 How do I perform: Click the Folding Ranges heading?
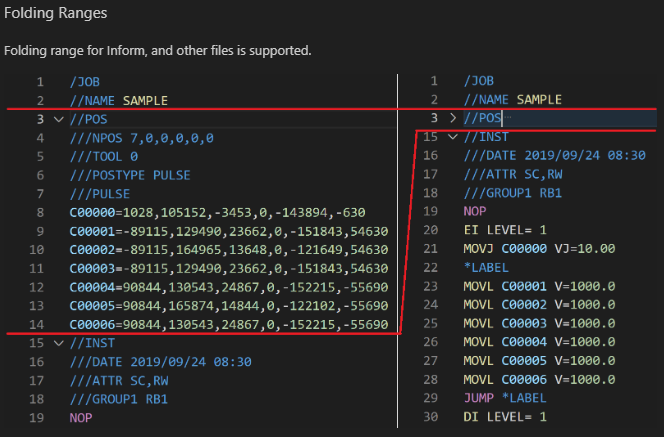[55, 13]
